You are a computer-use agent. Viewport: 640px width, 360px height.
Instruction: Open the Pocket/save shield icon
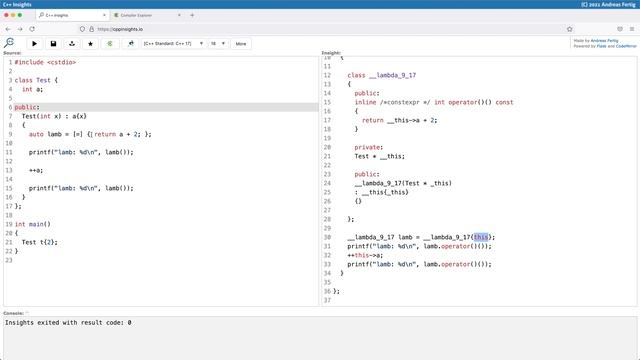(x=620, y=29)
